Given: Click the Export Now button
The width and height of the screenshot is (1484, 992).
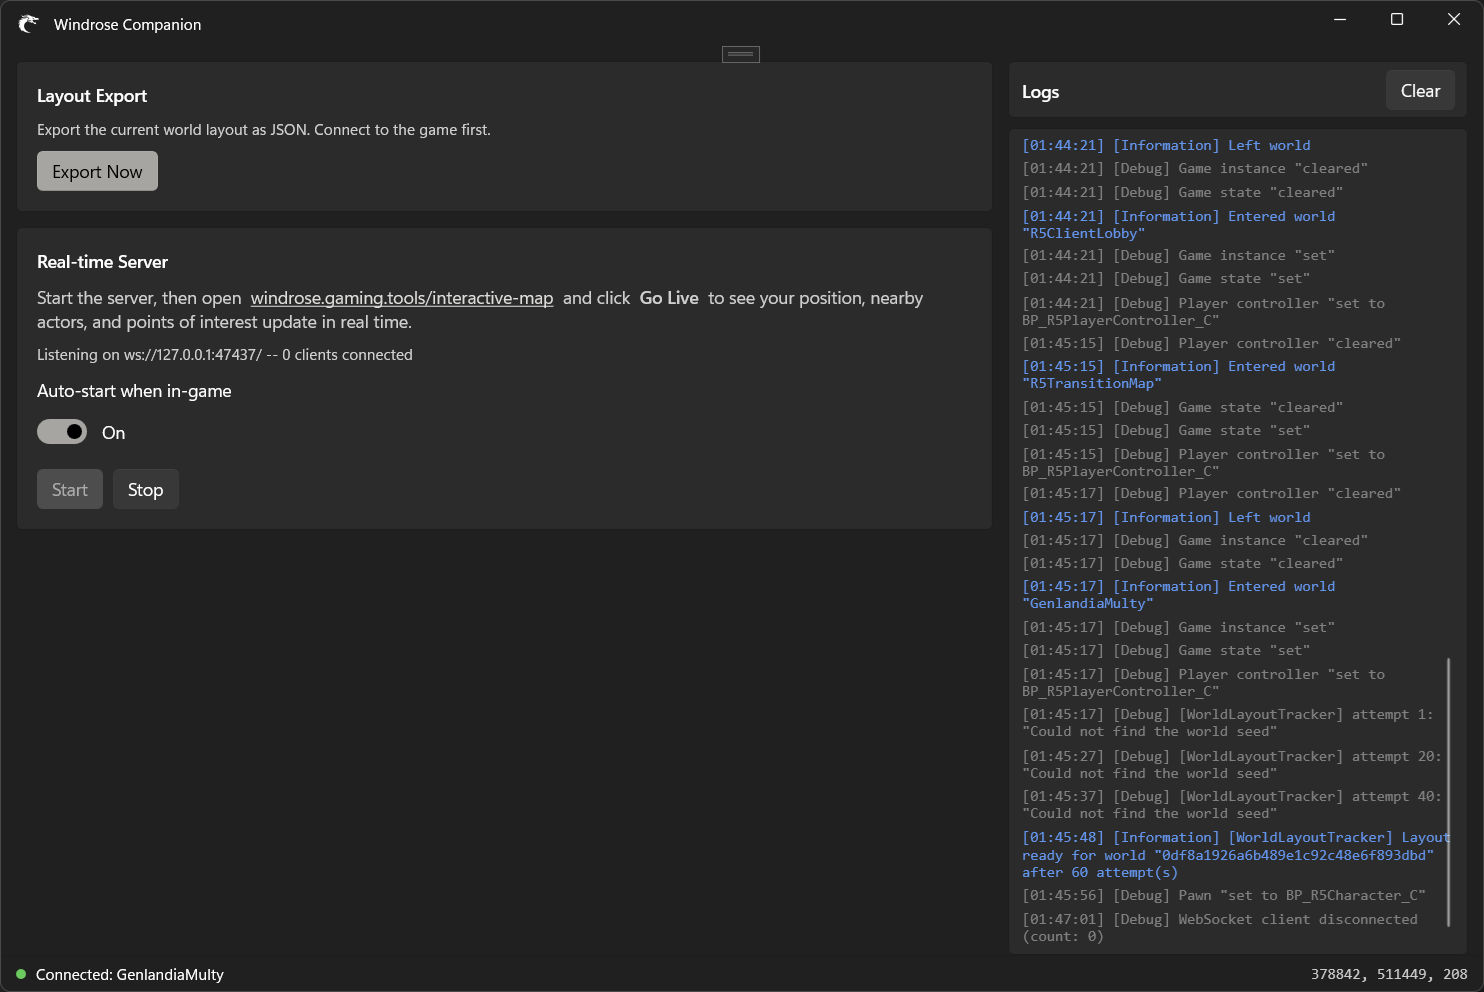Looking at the screenshot, I should coord(97,171).
